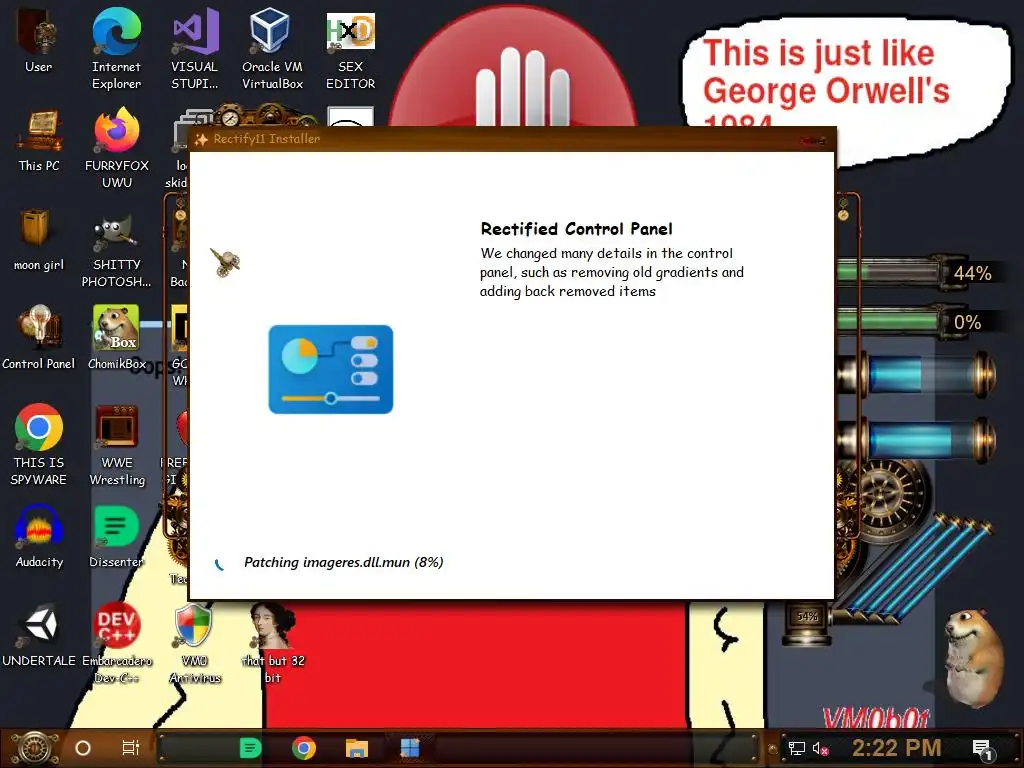
Task: Open This PC desktop icon
Action: tap(39, 140)
